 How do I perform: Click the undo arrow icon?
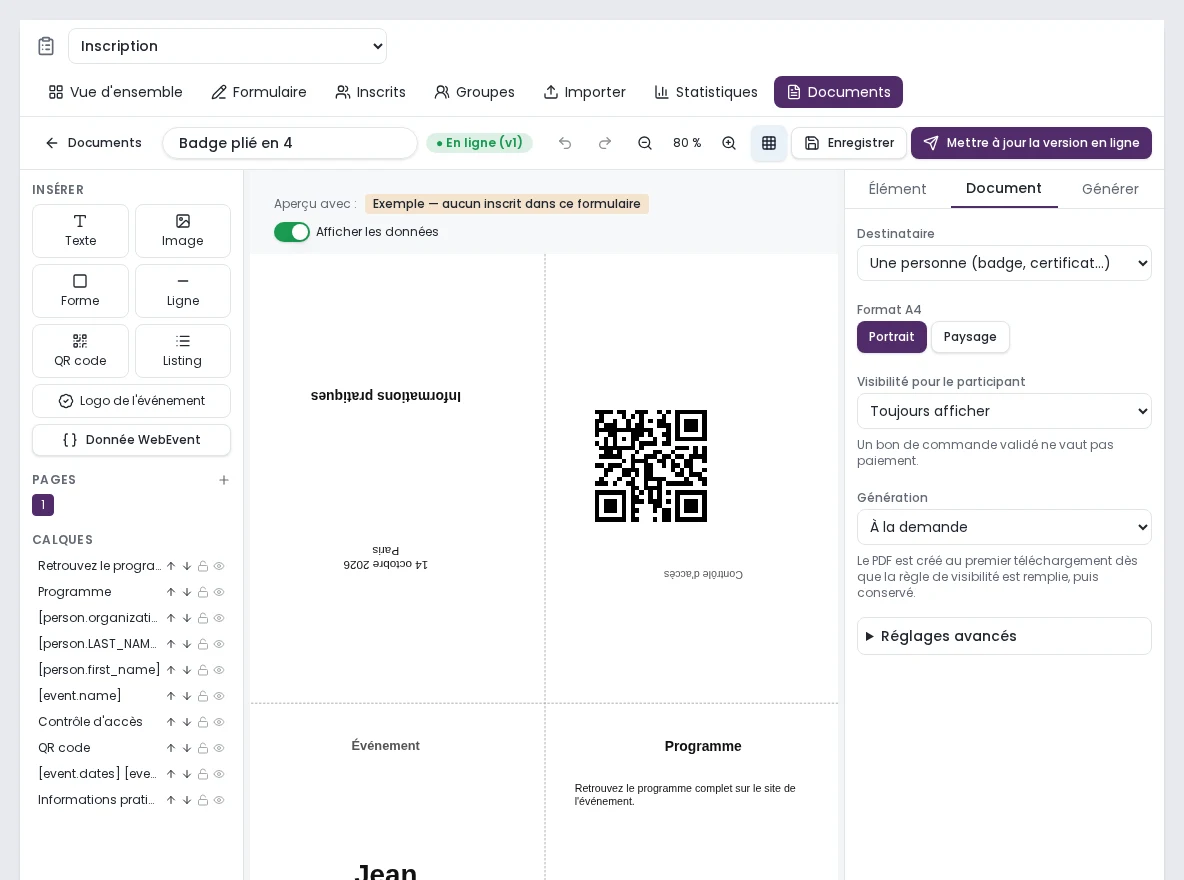point(565,143)
